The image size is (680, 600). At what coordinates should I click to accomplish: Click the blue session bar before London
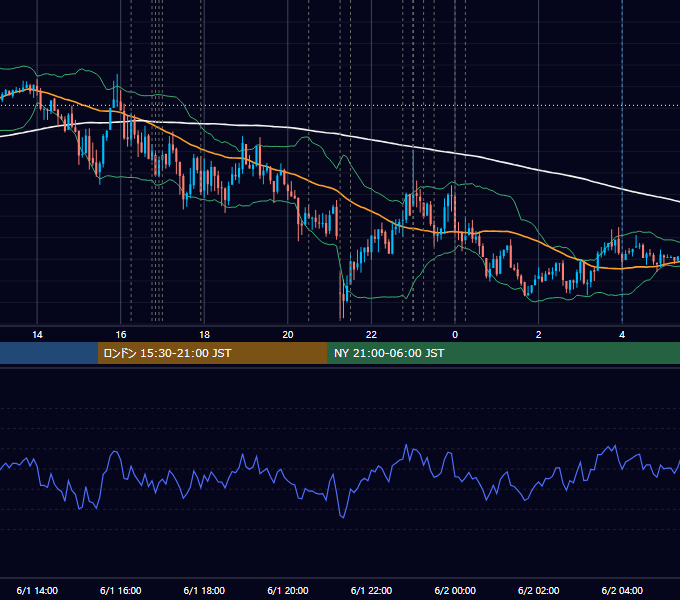pos(49,353)
